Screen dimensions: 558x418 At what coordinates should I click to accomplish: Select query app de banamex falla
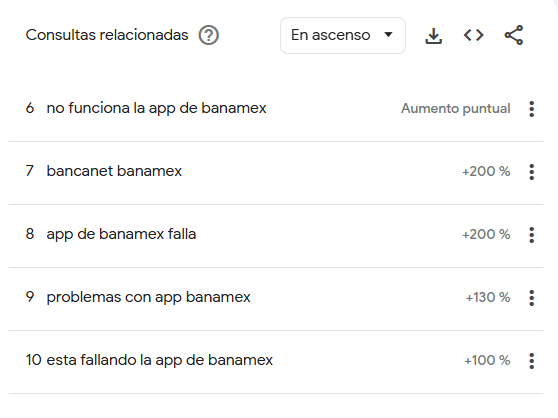coord(121,234)
